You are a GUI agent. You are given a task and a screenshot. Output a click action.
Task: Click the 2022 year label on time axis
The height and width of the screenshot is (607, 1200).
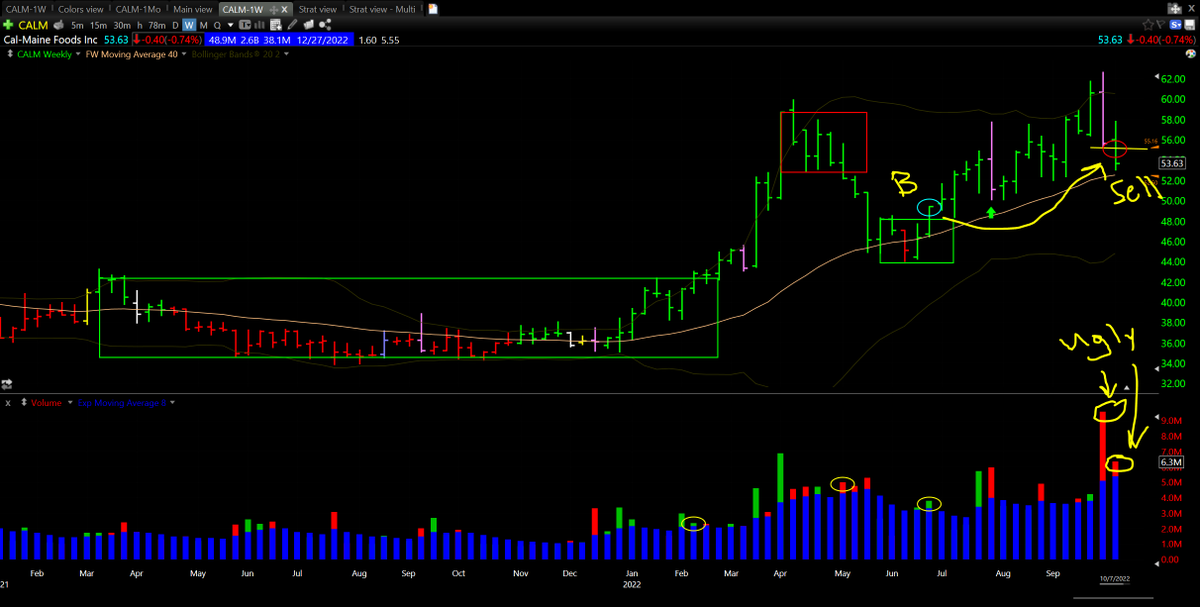632,584
